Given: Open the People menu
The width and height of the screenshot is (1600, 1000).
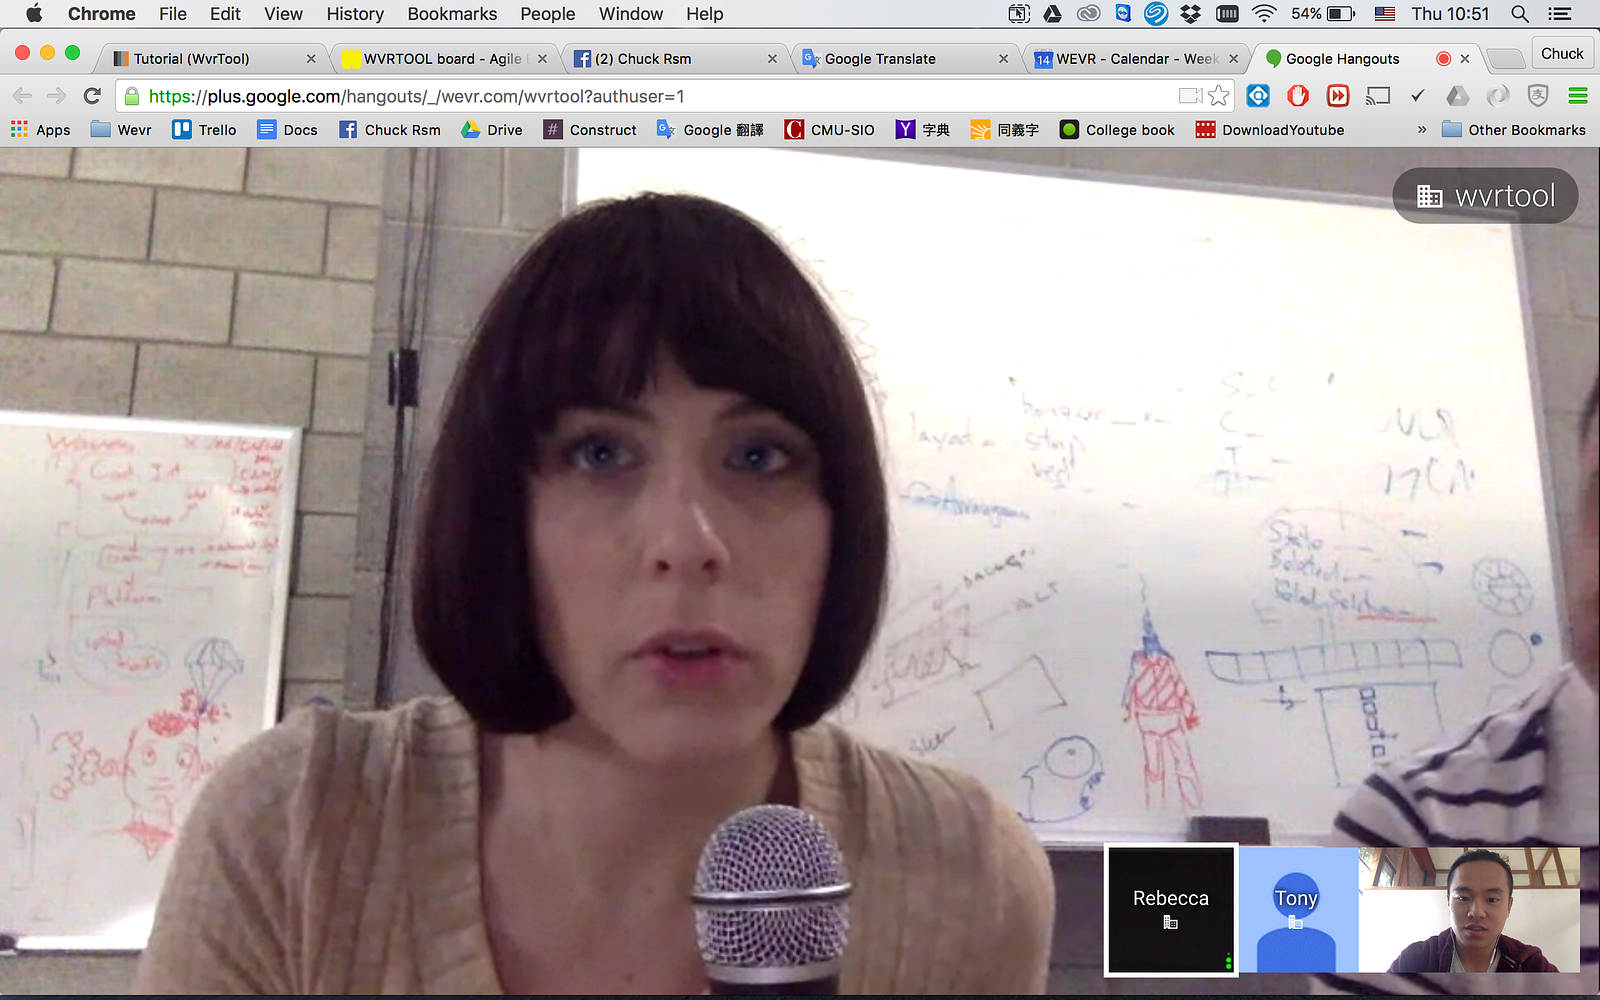Looking at the screenshot, I should pyautogui.click(x=548, y=14).
